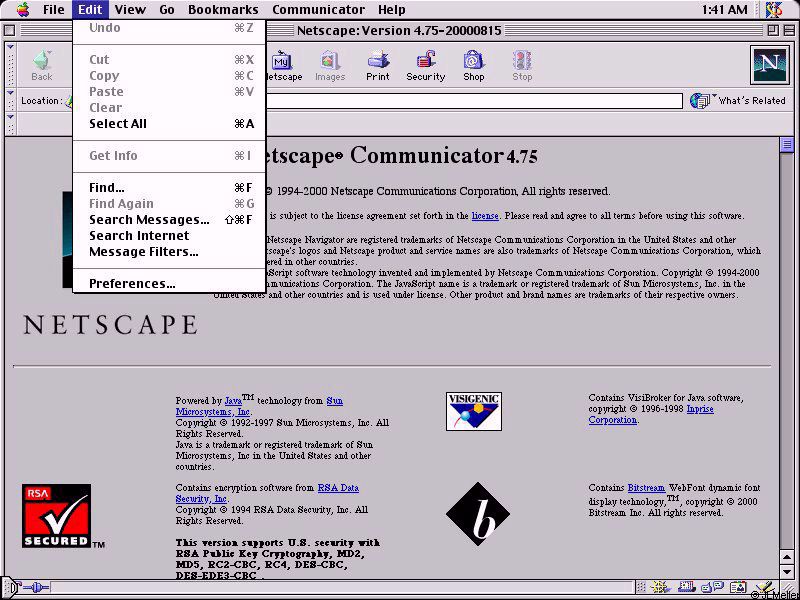Choose Search Messages... menu item
800x600 pixels.
click(169, 219)
